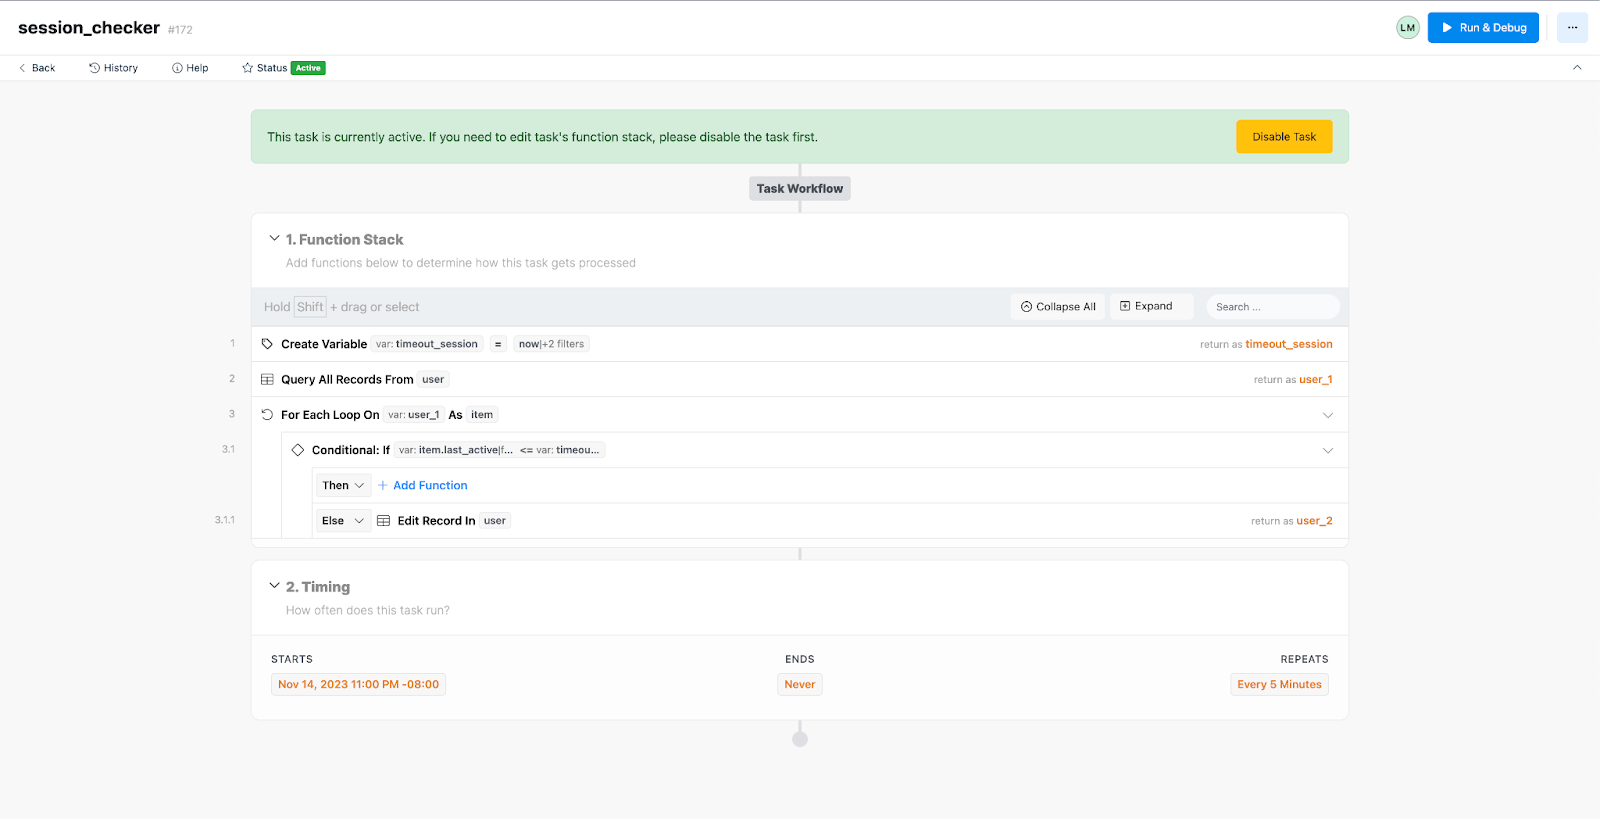Open the three-dot more options menu
The height and width of the screenshot is (820, 1600).
[1572, 28]
